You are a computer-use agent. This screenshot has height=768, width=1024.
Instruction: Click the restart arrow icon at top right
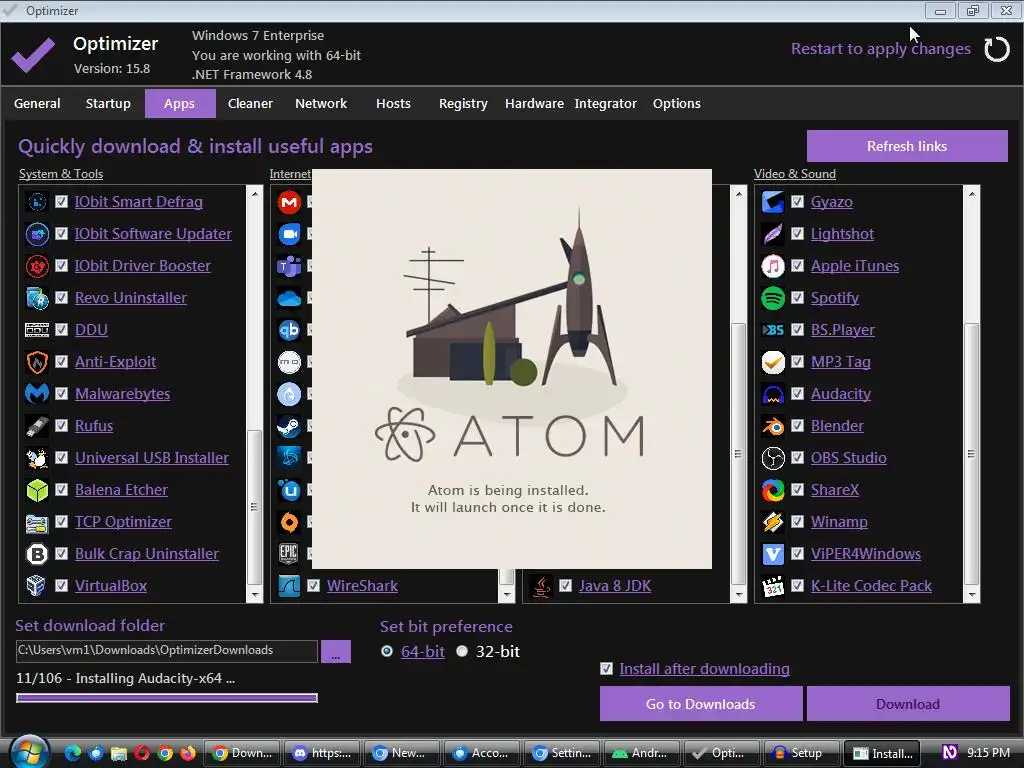tap(997, 49)
